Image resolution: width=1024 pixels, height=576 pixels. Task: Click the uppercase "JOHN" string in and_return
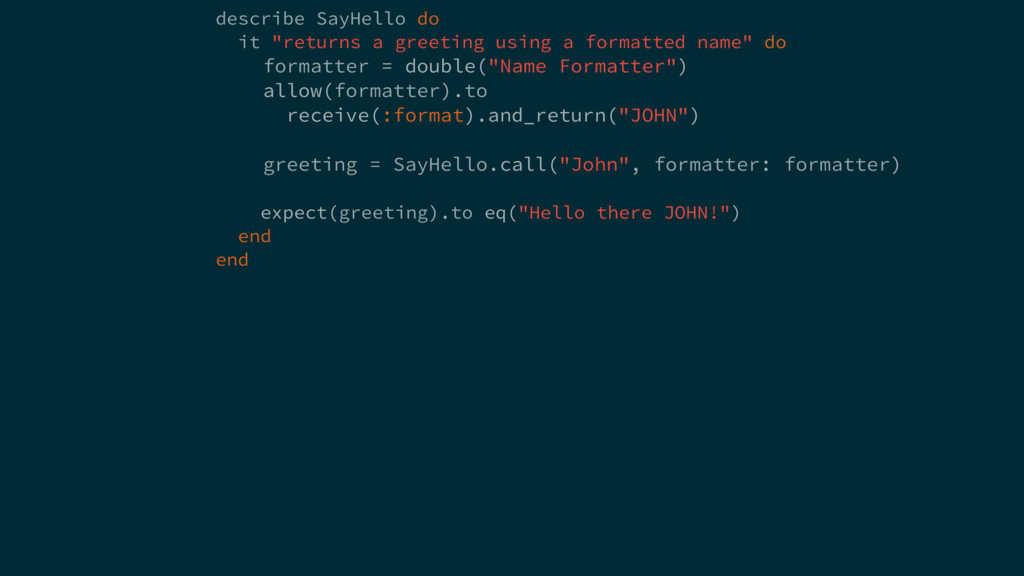[653, 116]
